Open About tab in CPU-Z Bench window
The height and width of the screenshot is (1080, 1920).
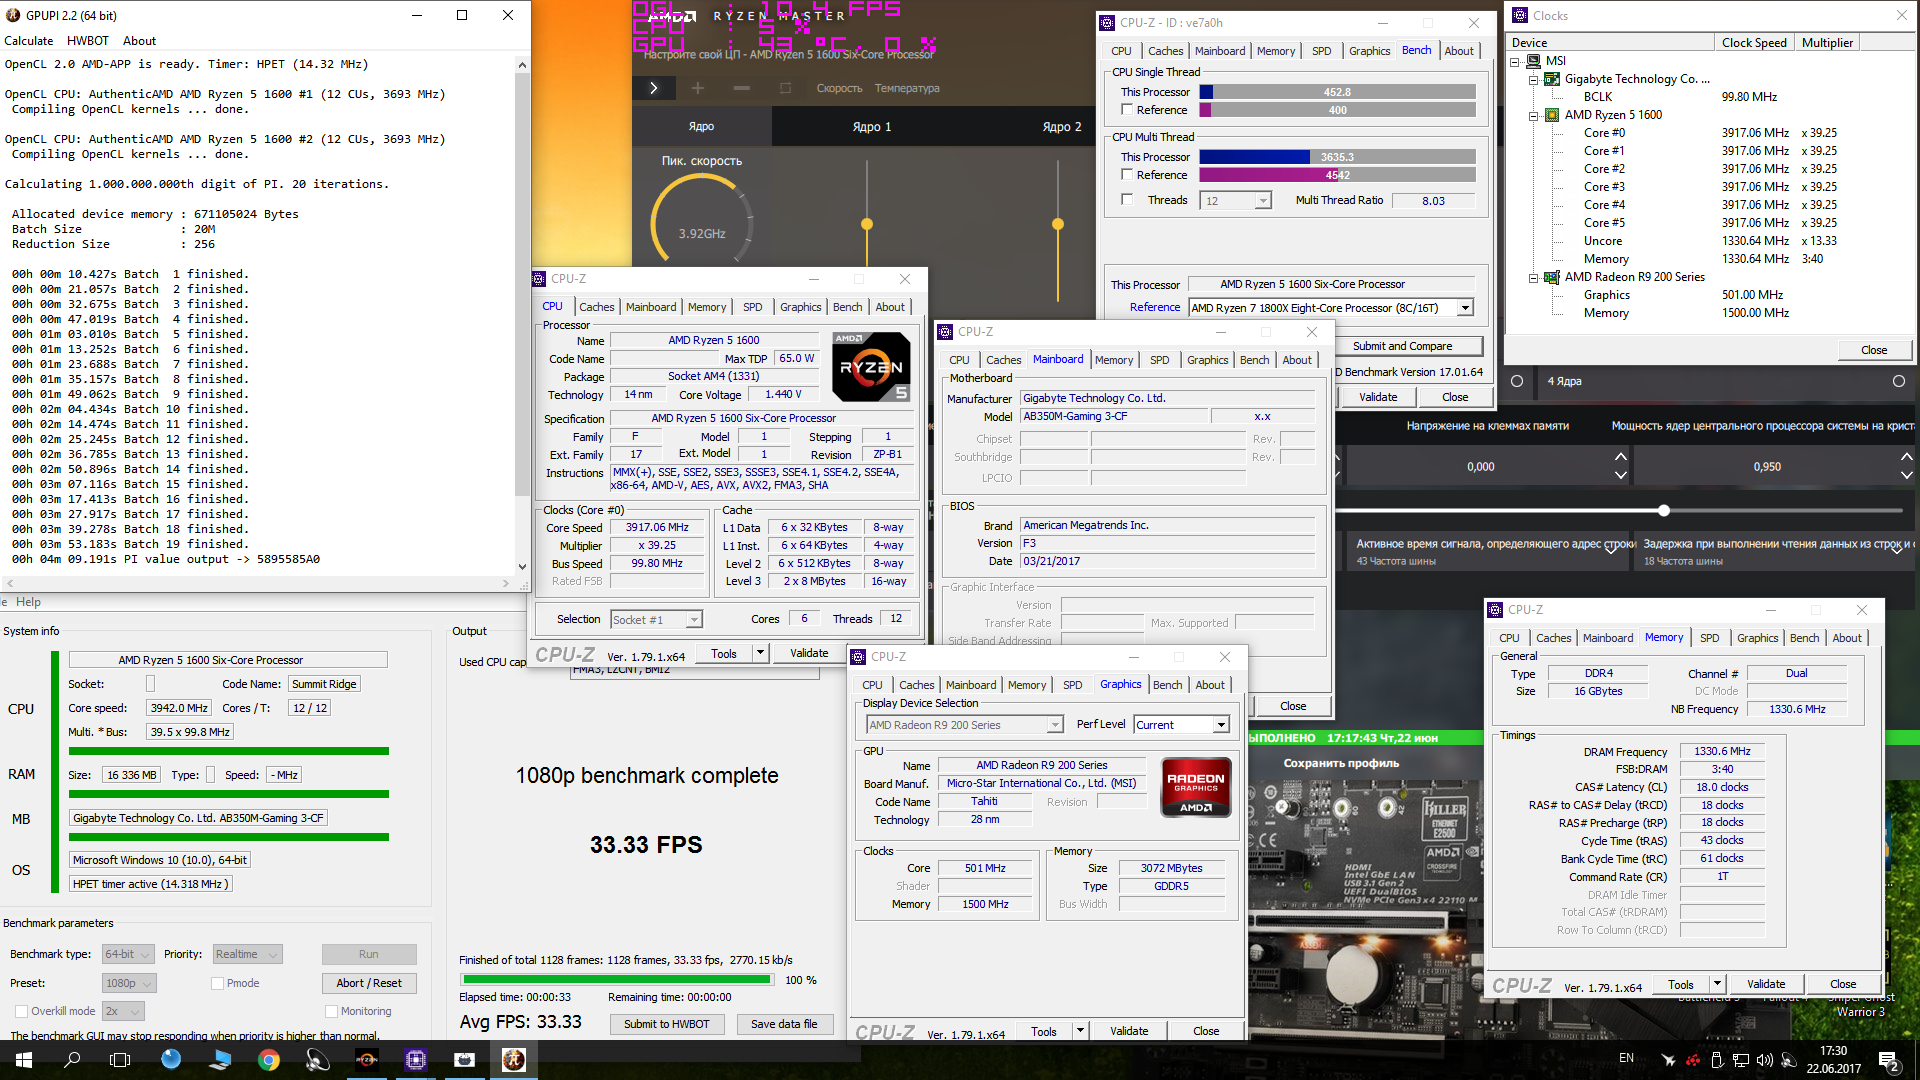click(1459, 51)
